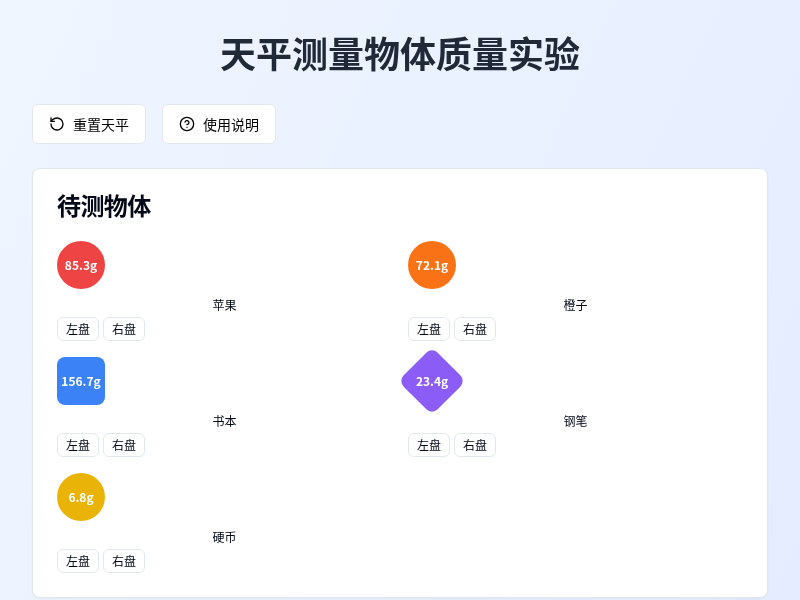Open the 使用说明 instructions
Image resolution: width=800 pixels, height=600 pixels.
pyautogui.click(x=219, y=124)
